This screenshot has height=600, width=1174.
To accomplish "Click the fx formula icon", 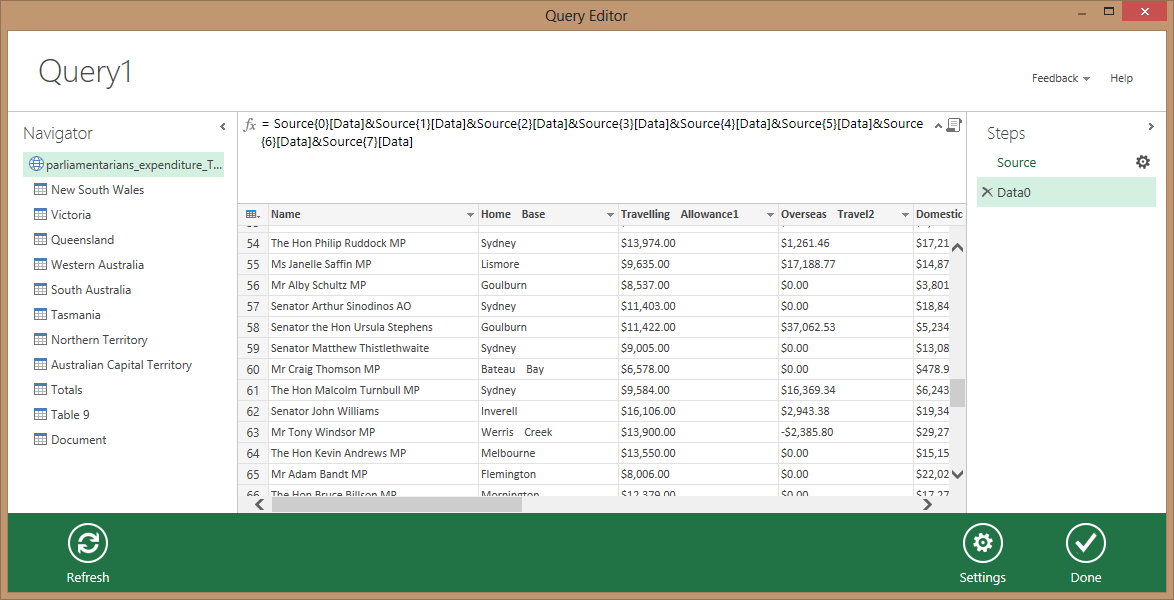I will pos(250,125).
